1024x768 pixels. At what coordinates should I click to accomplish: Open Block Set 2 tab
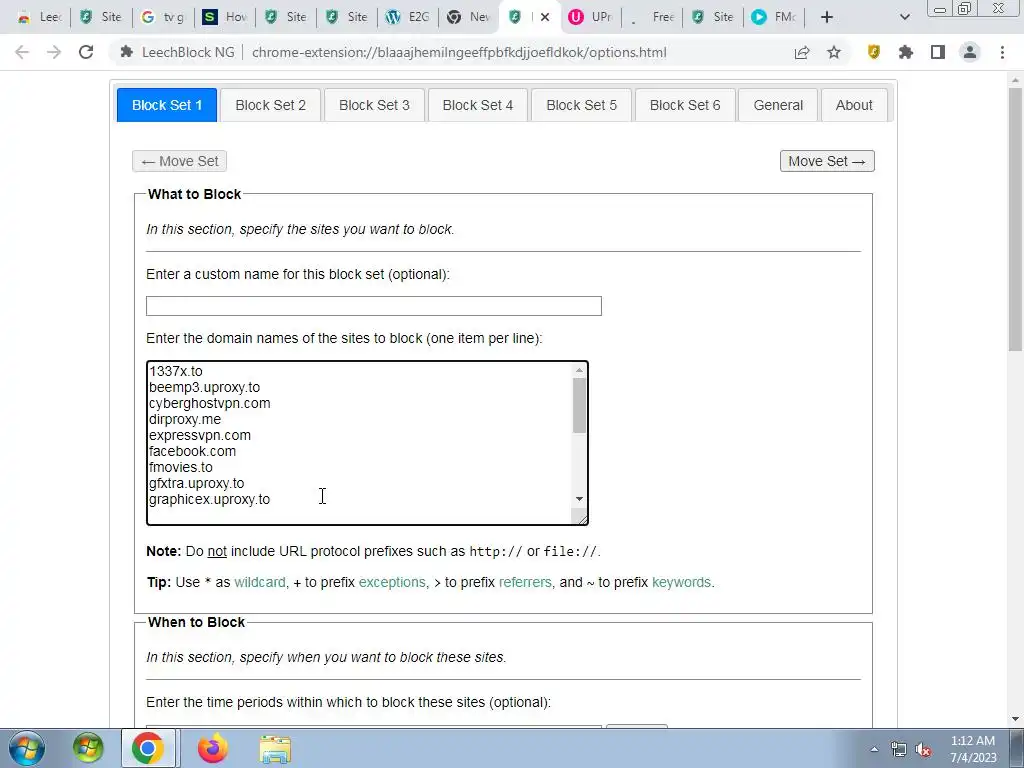pyautogui.click(x=270, y=105)
